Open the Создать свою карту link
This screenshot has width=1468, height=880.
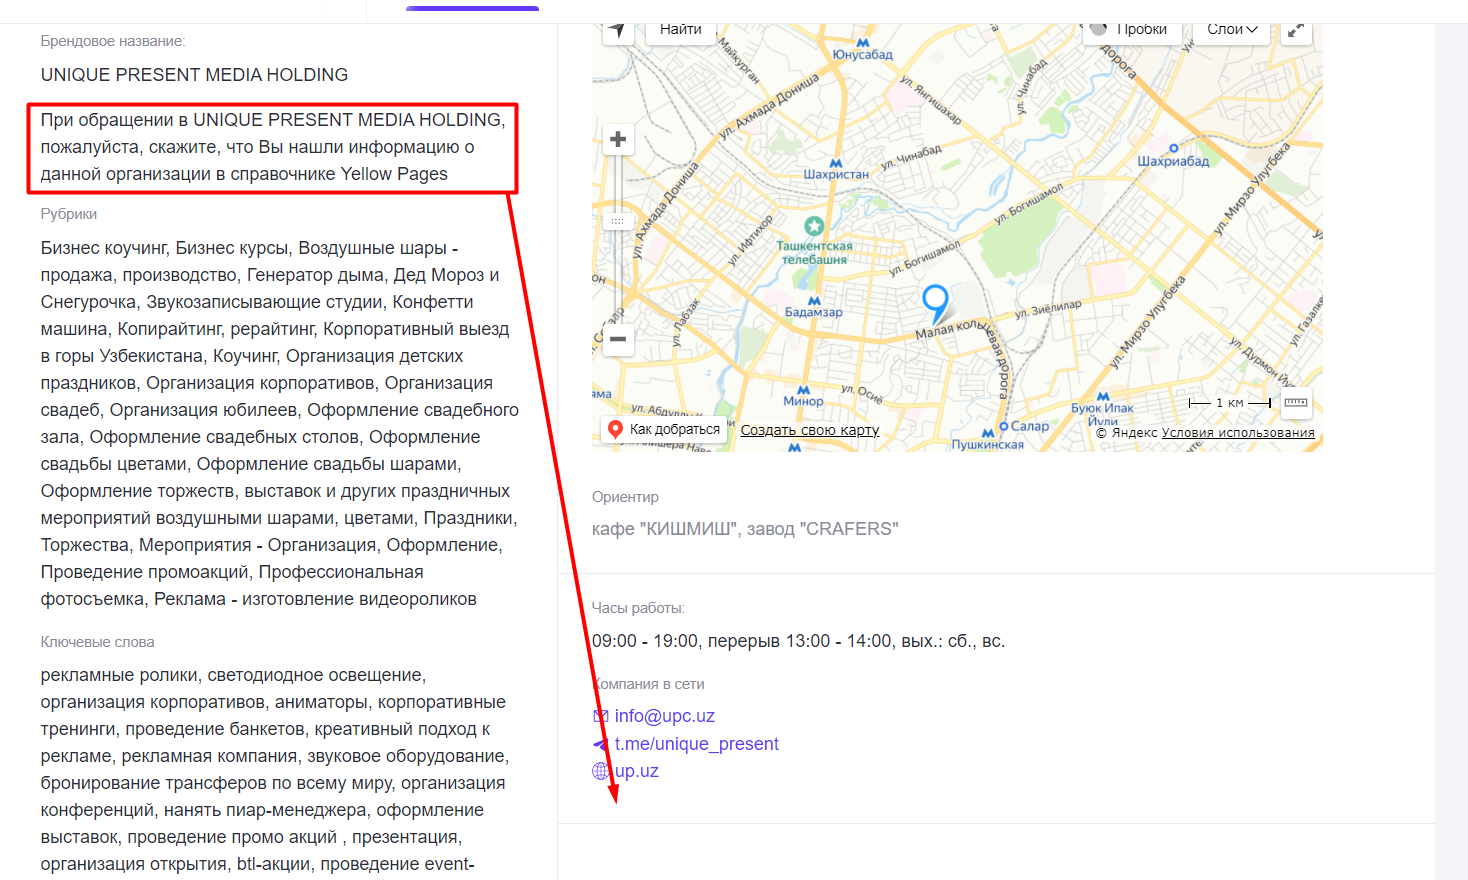[810, 430]
